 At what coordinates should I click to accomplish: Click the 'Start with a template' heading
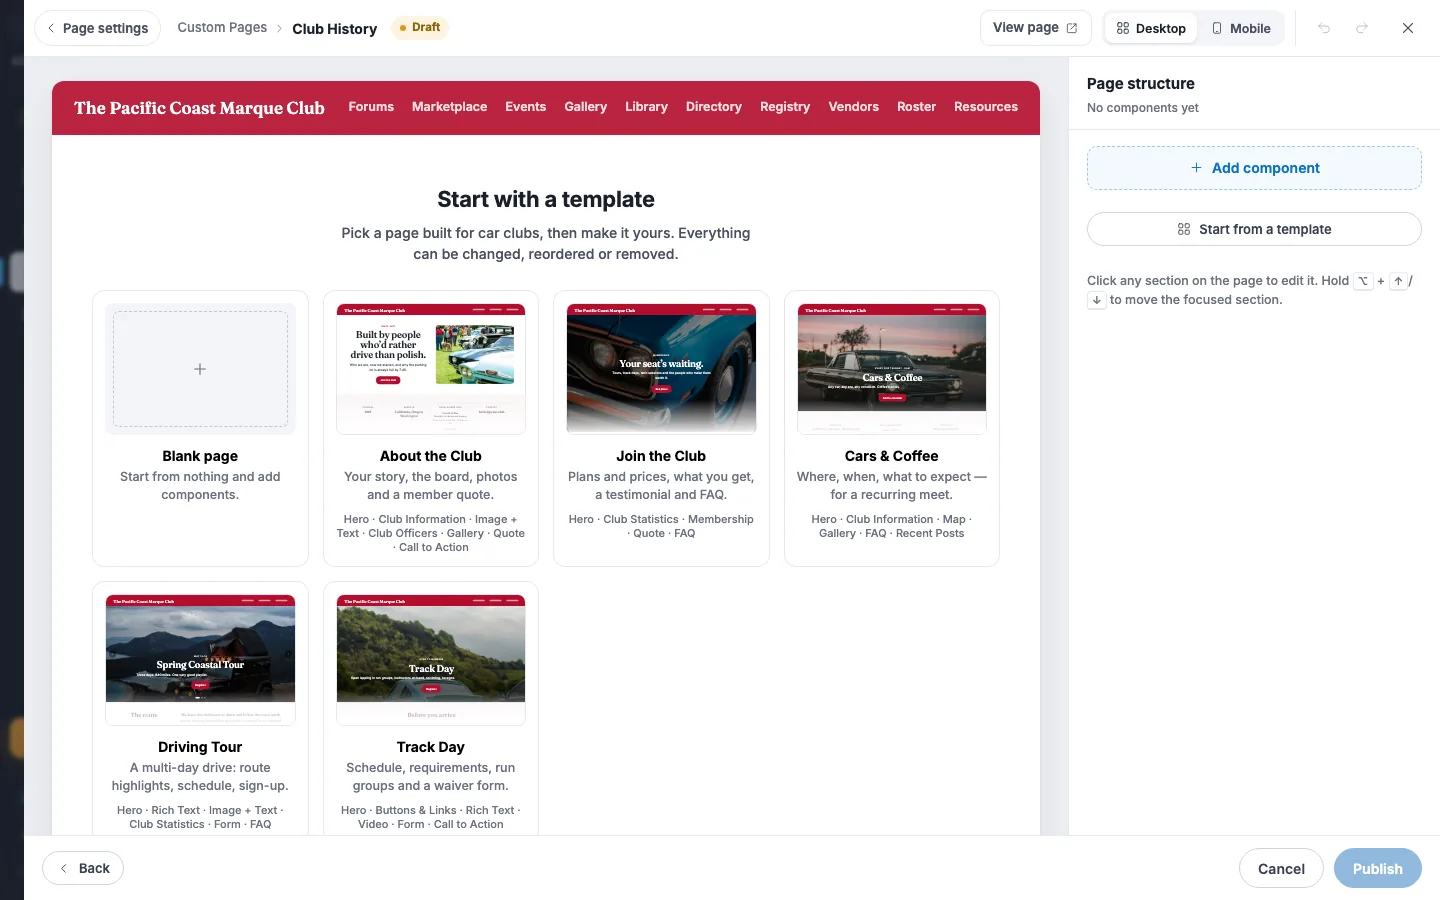click(546, 199)
